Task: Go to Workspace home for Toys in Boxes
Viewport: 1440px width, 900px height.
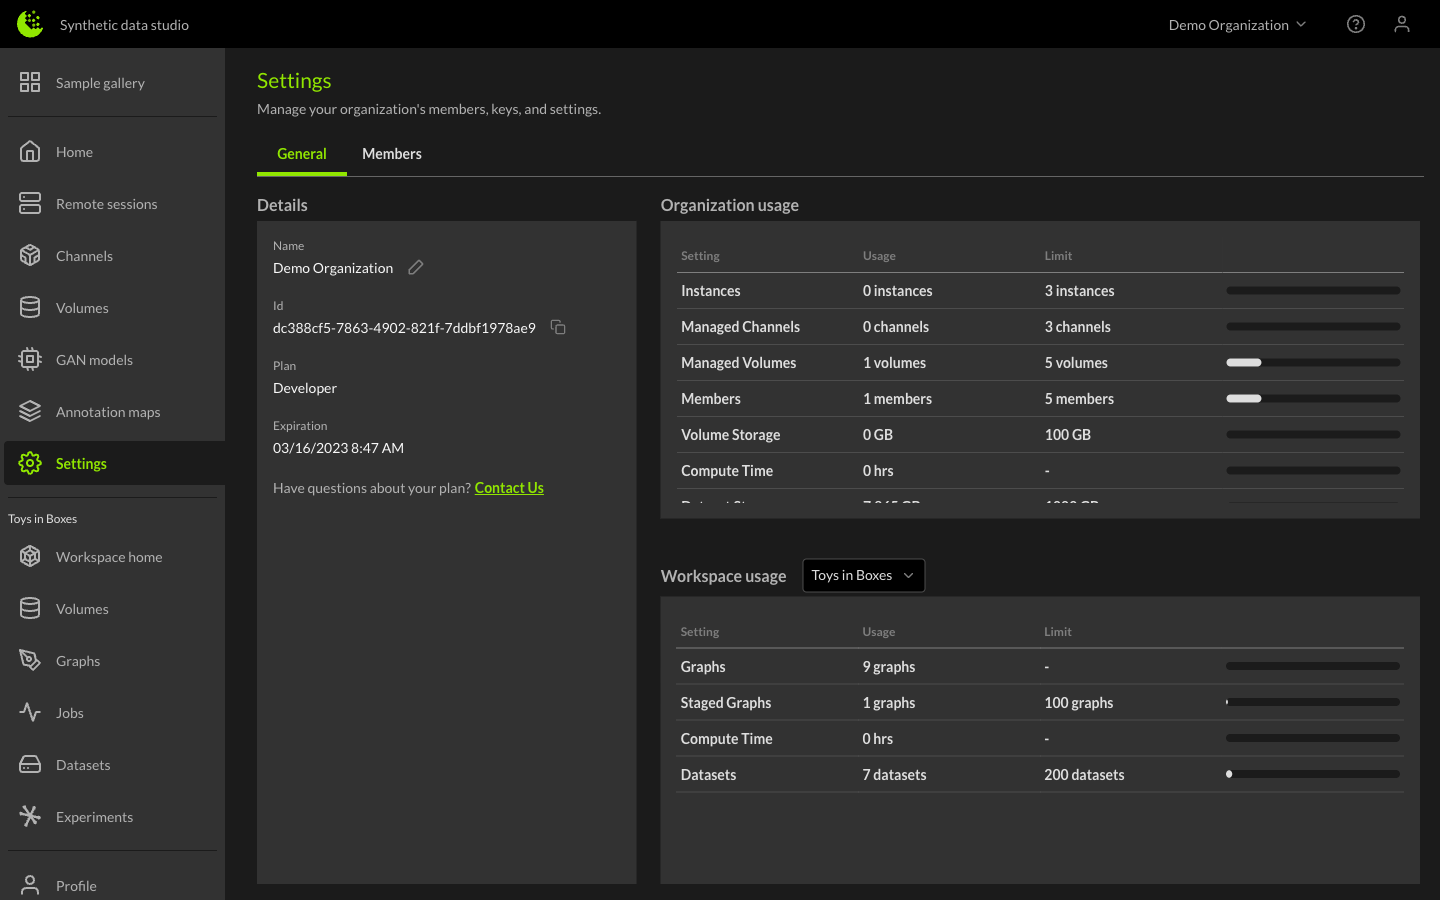Action: pyautogui.click(x=108, y=556)
